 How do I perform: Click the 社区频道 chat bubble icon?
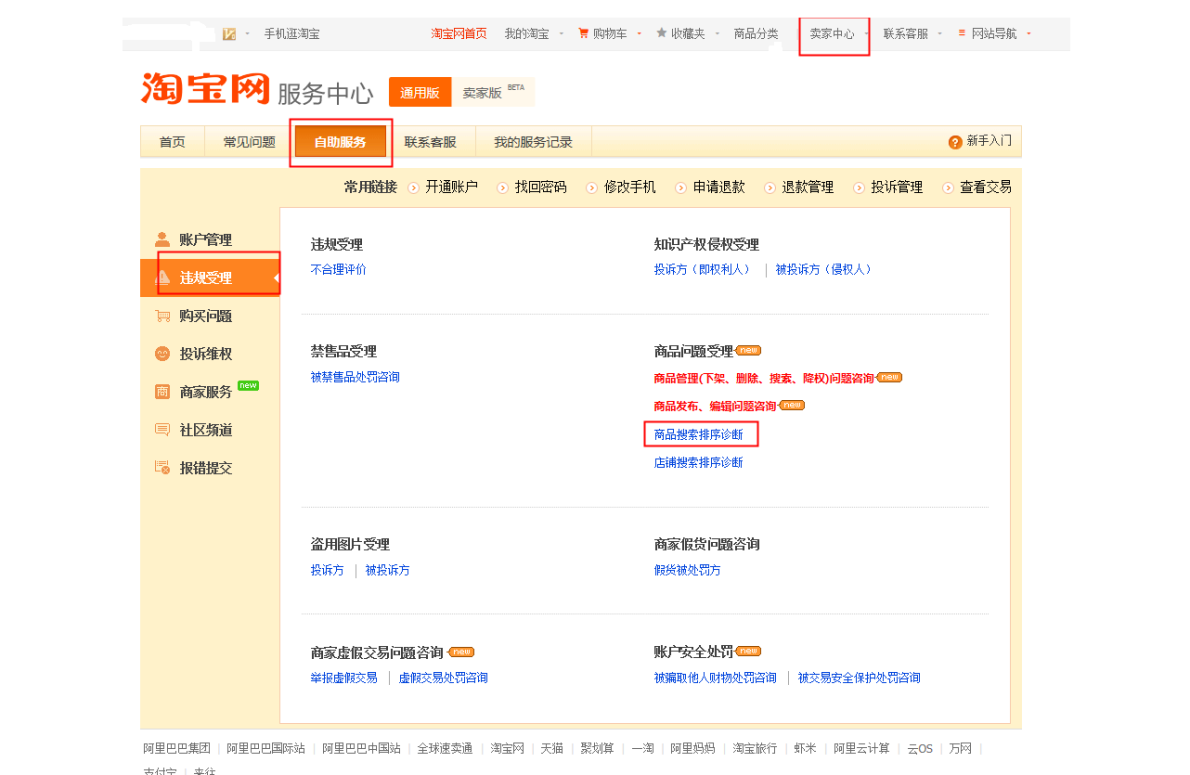pos(162,430)
